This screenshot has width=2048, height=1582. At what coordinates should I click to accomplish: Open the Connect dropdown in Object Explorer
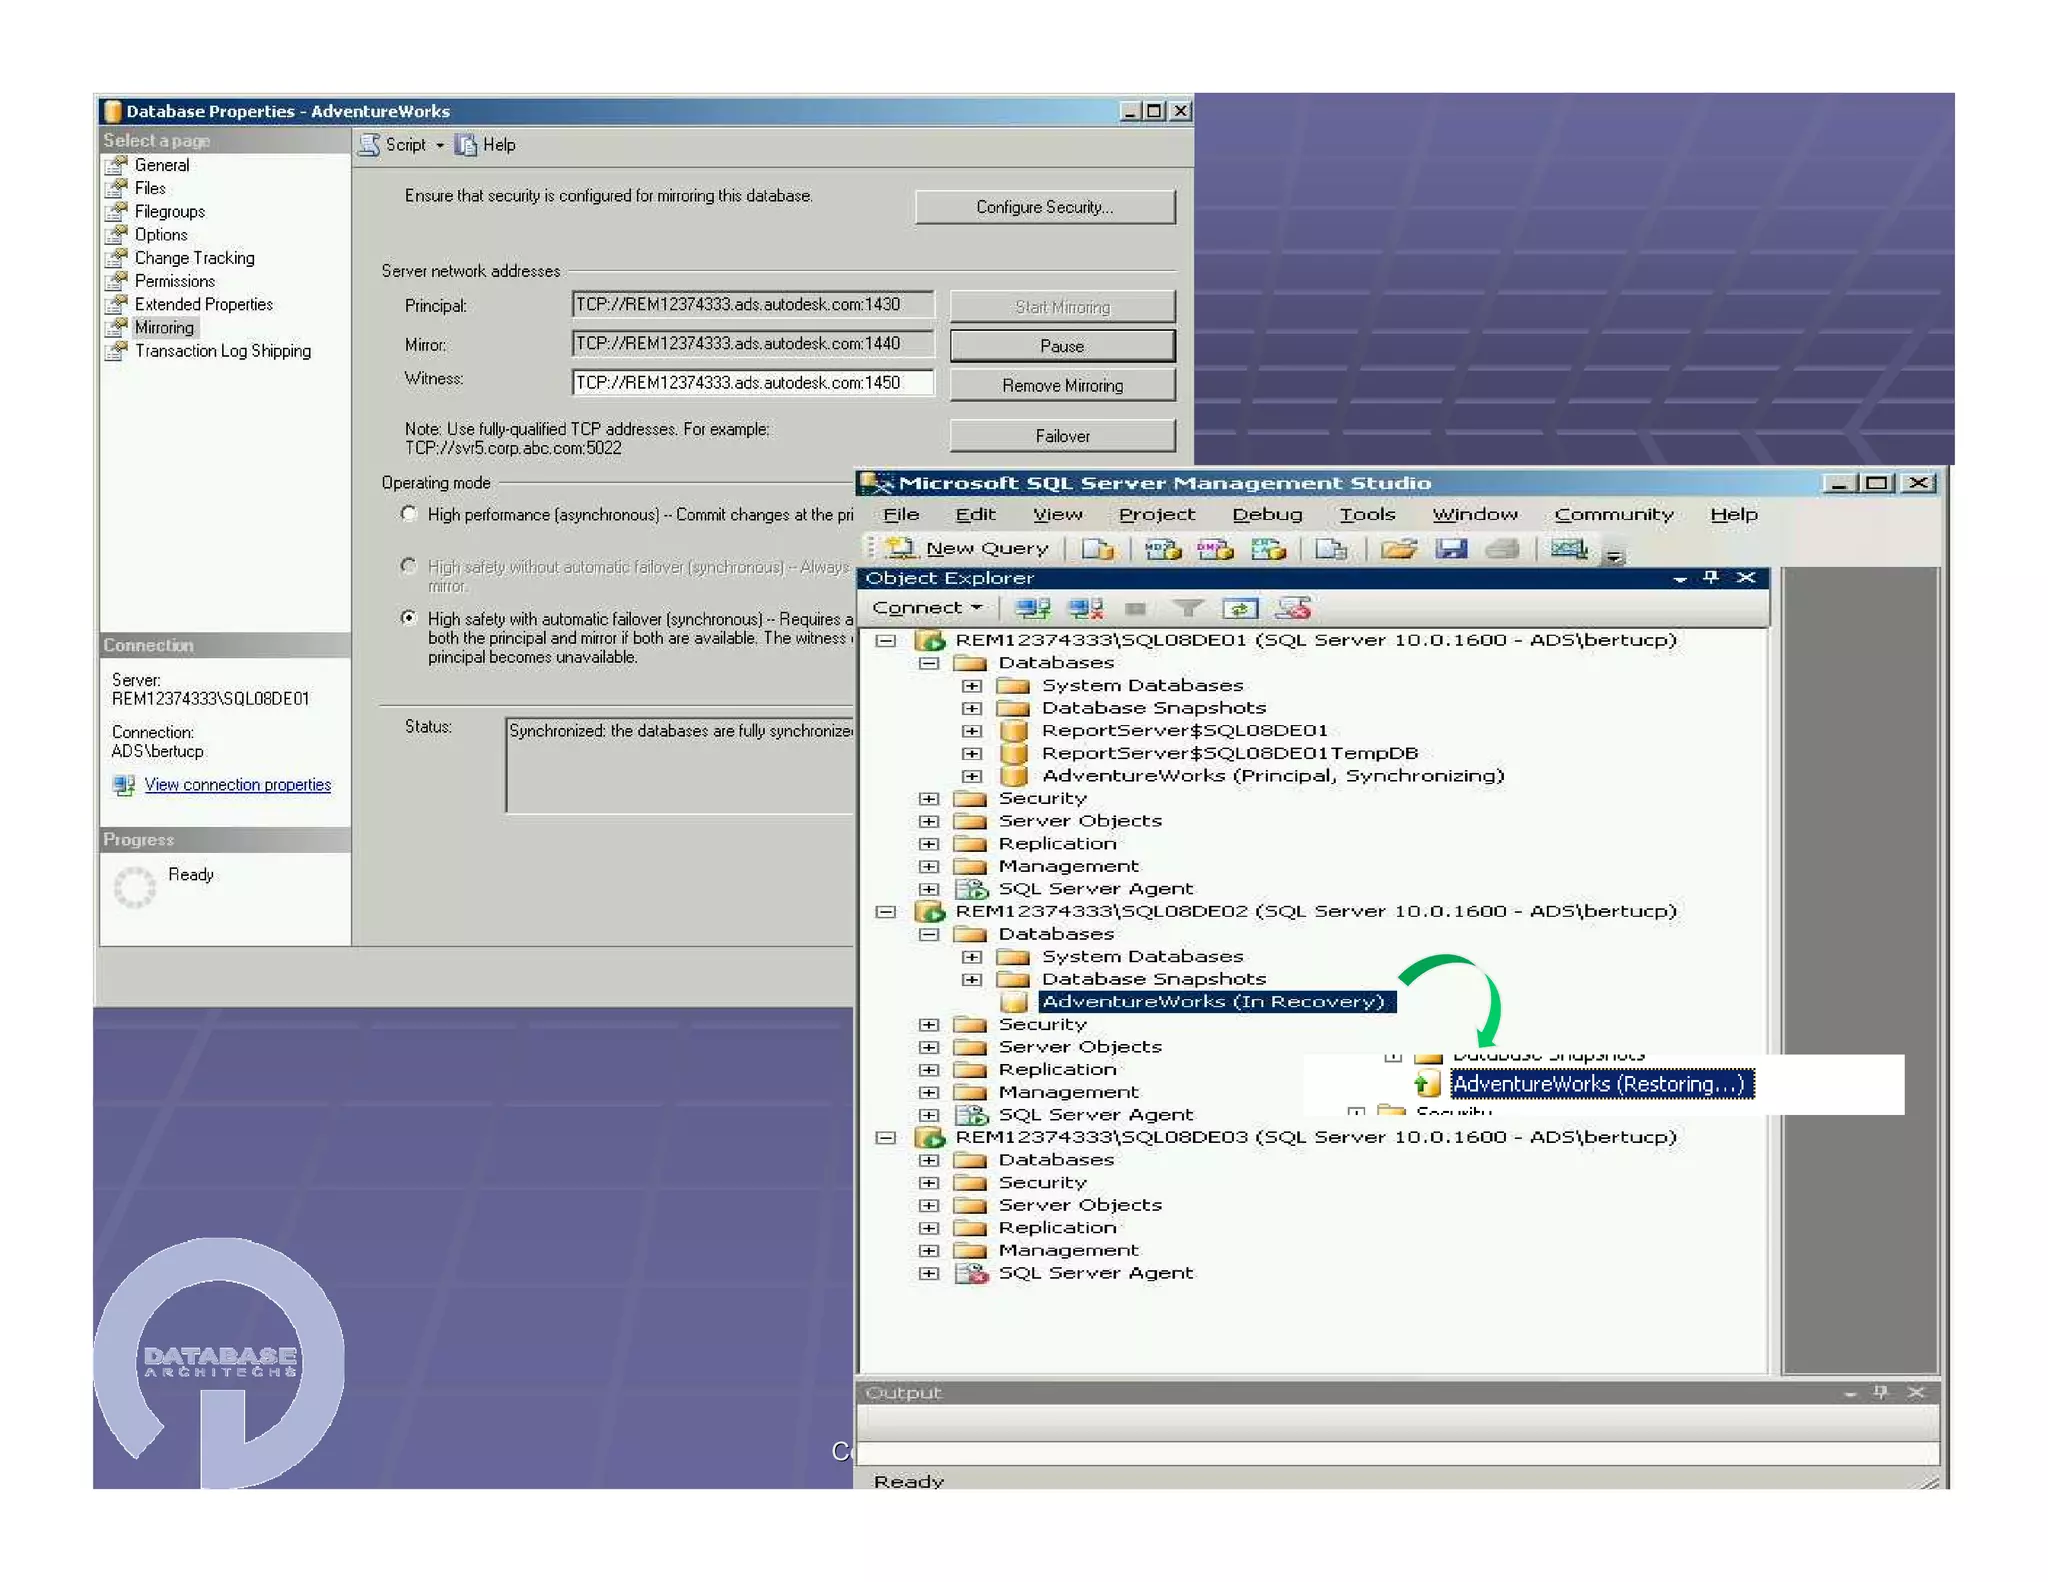(x=926, y=608)
